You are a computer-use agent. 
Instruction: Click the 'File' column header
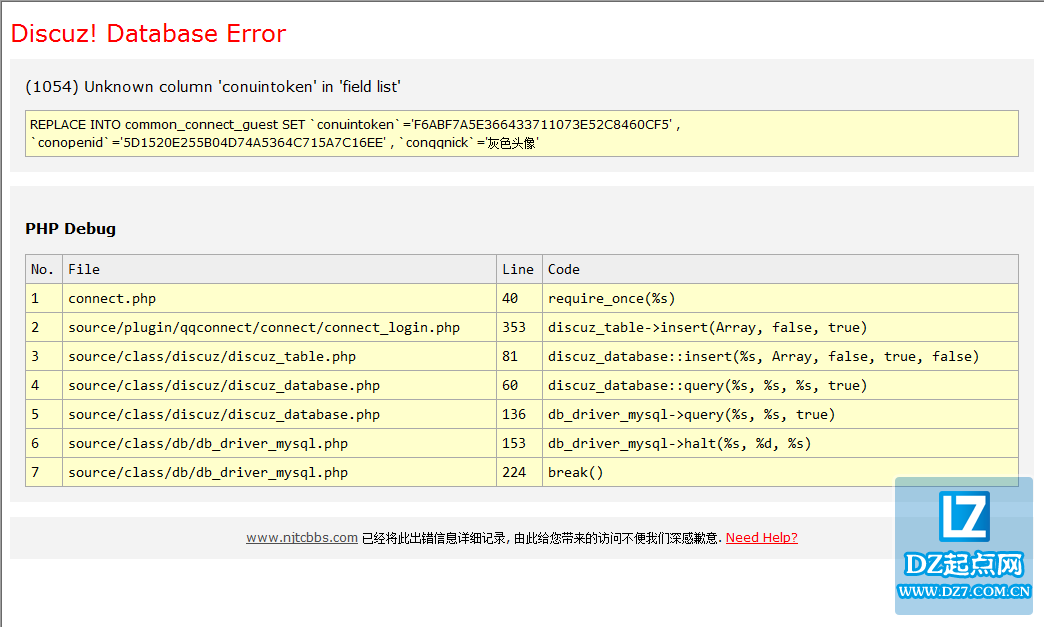[280, 270]
